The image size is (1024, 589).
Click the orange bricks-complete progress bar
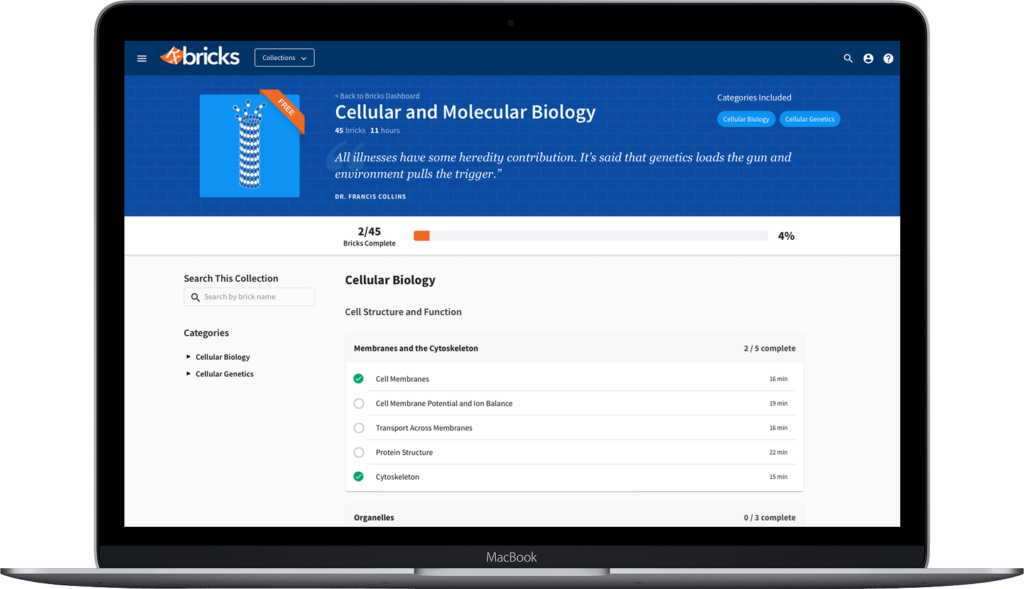(x=421, y=236)
